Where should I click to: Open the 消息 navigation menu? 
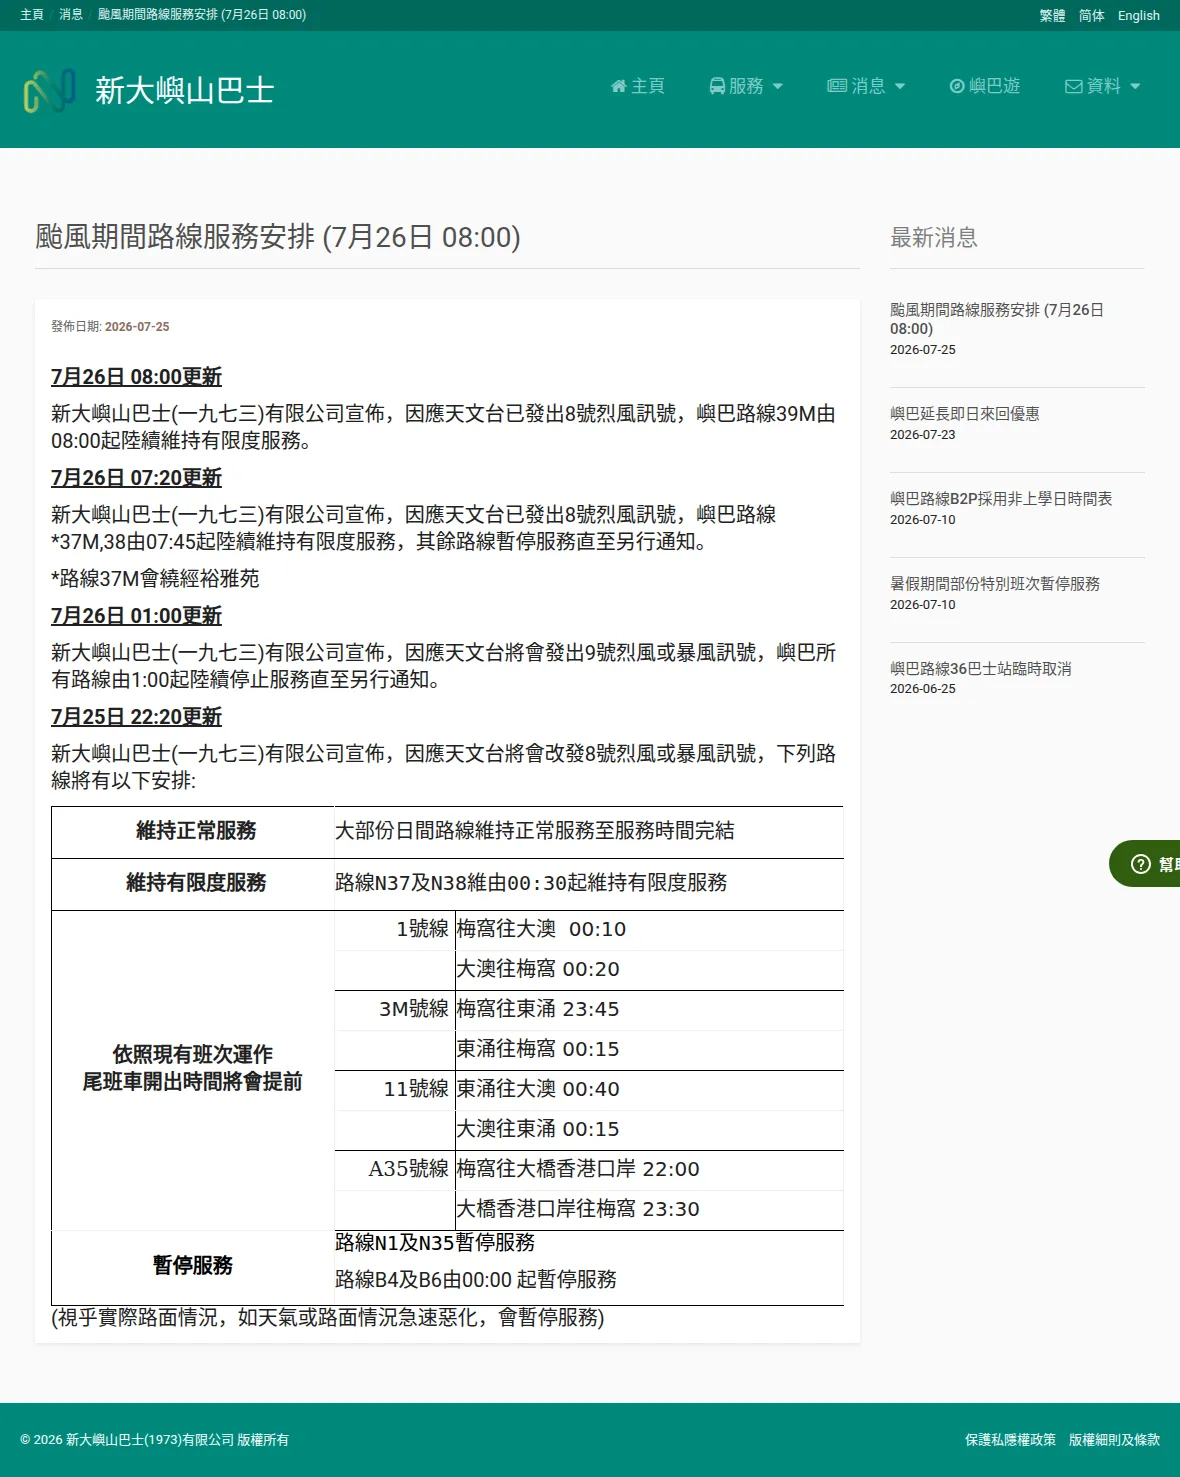(866, 86)
